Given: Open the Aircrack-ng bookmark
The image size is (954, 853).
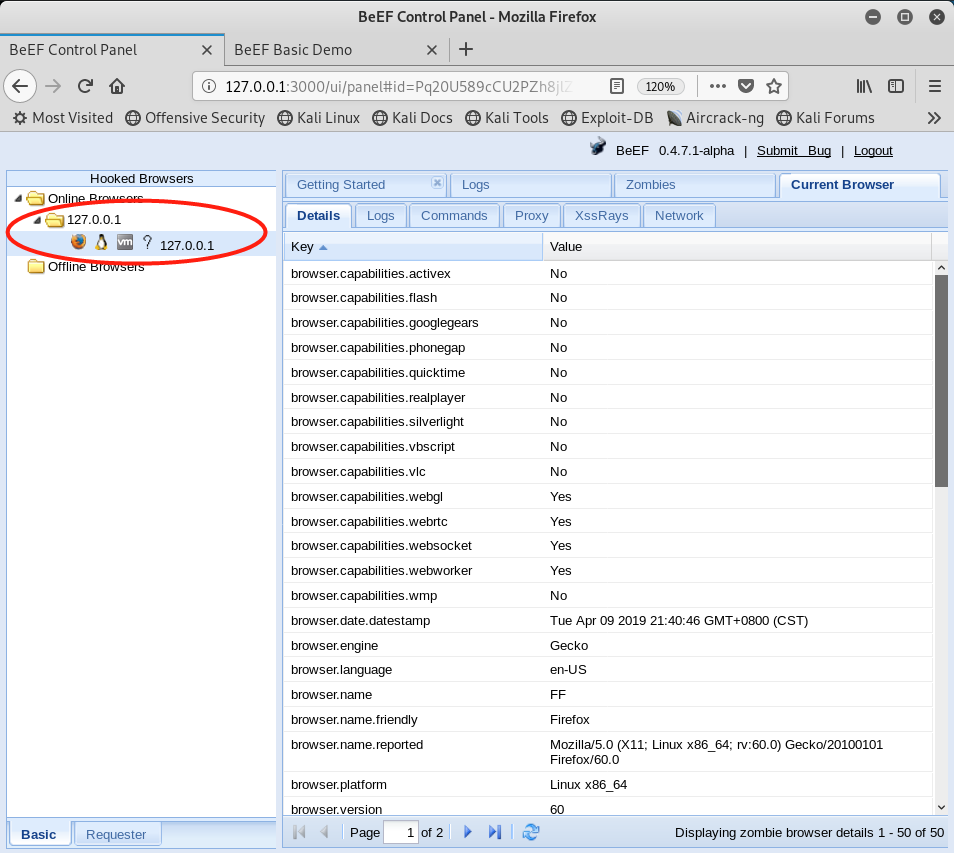Looking at the screenshot, I should point(715,118).
